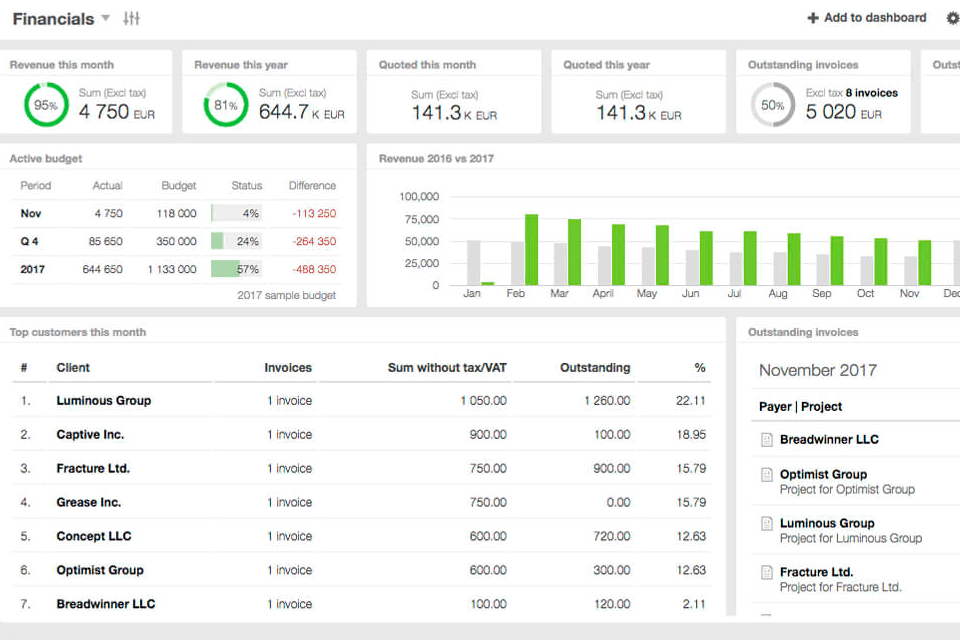Click the 8 invoices label in Outstanding invoices

(x=872, y=93)
